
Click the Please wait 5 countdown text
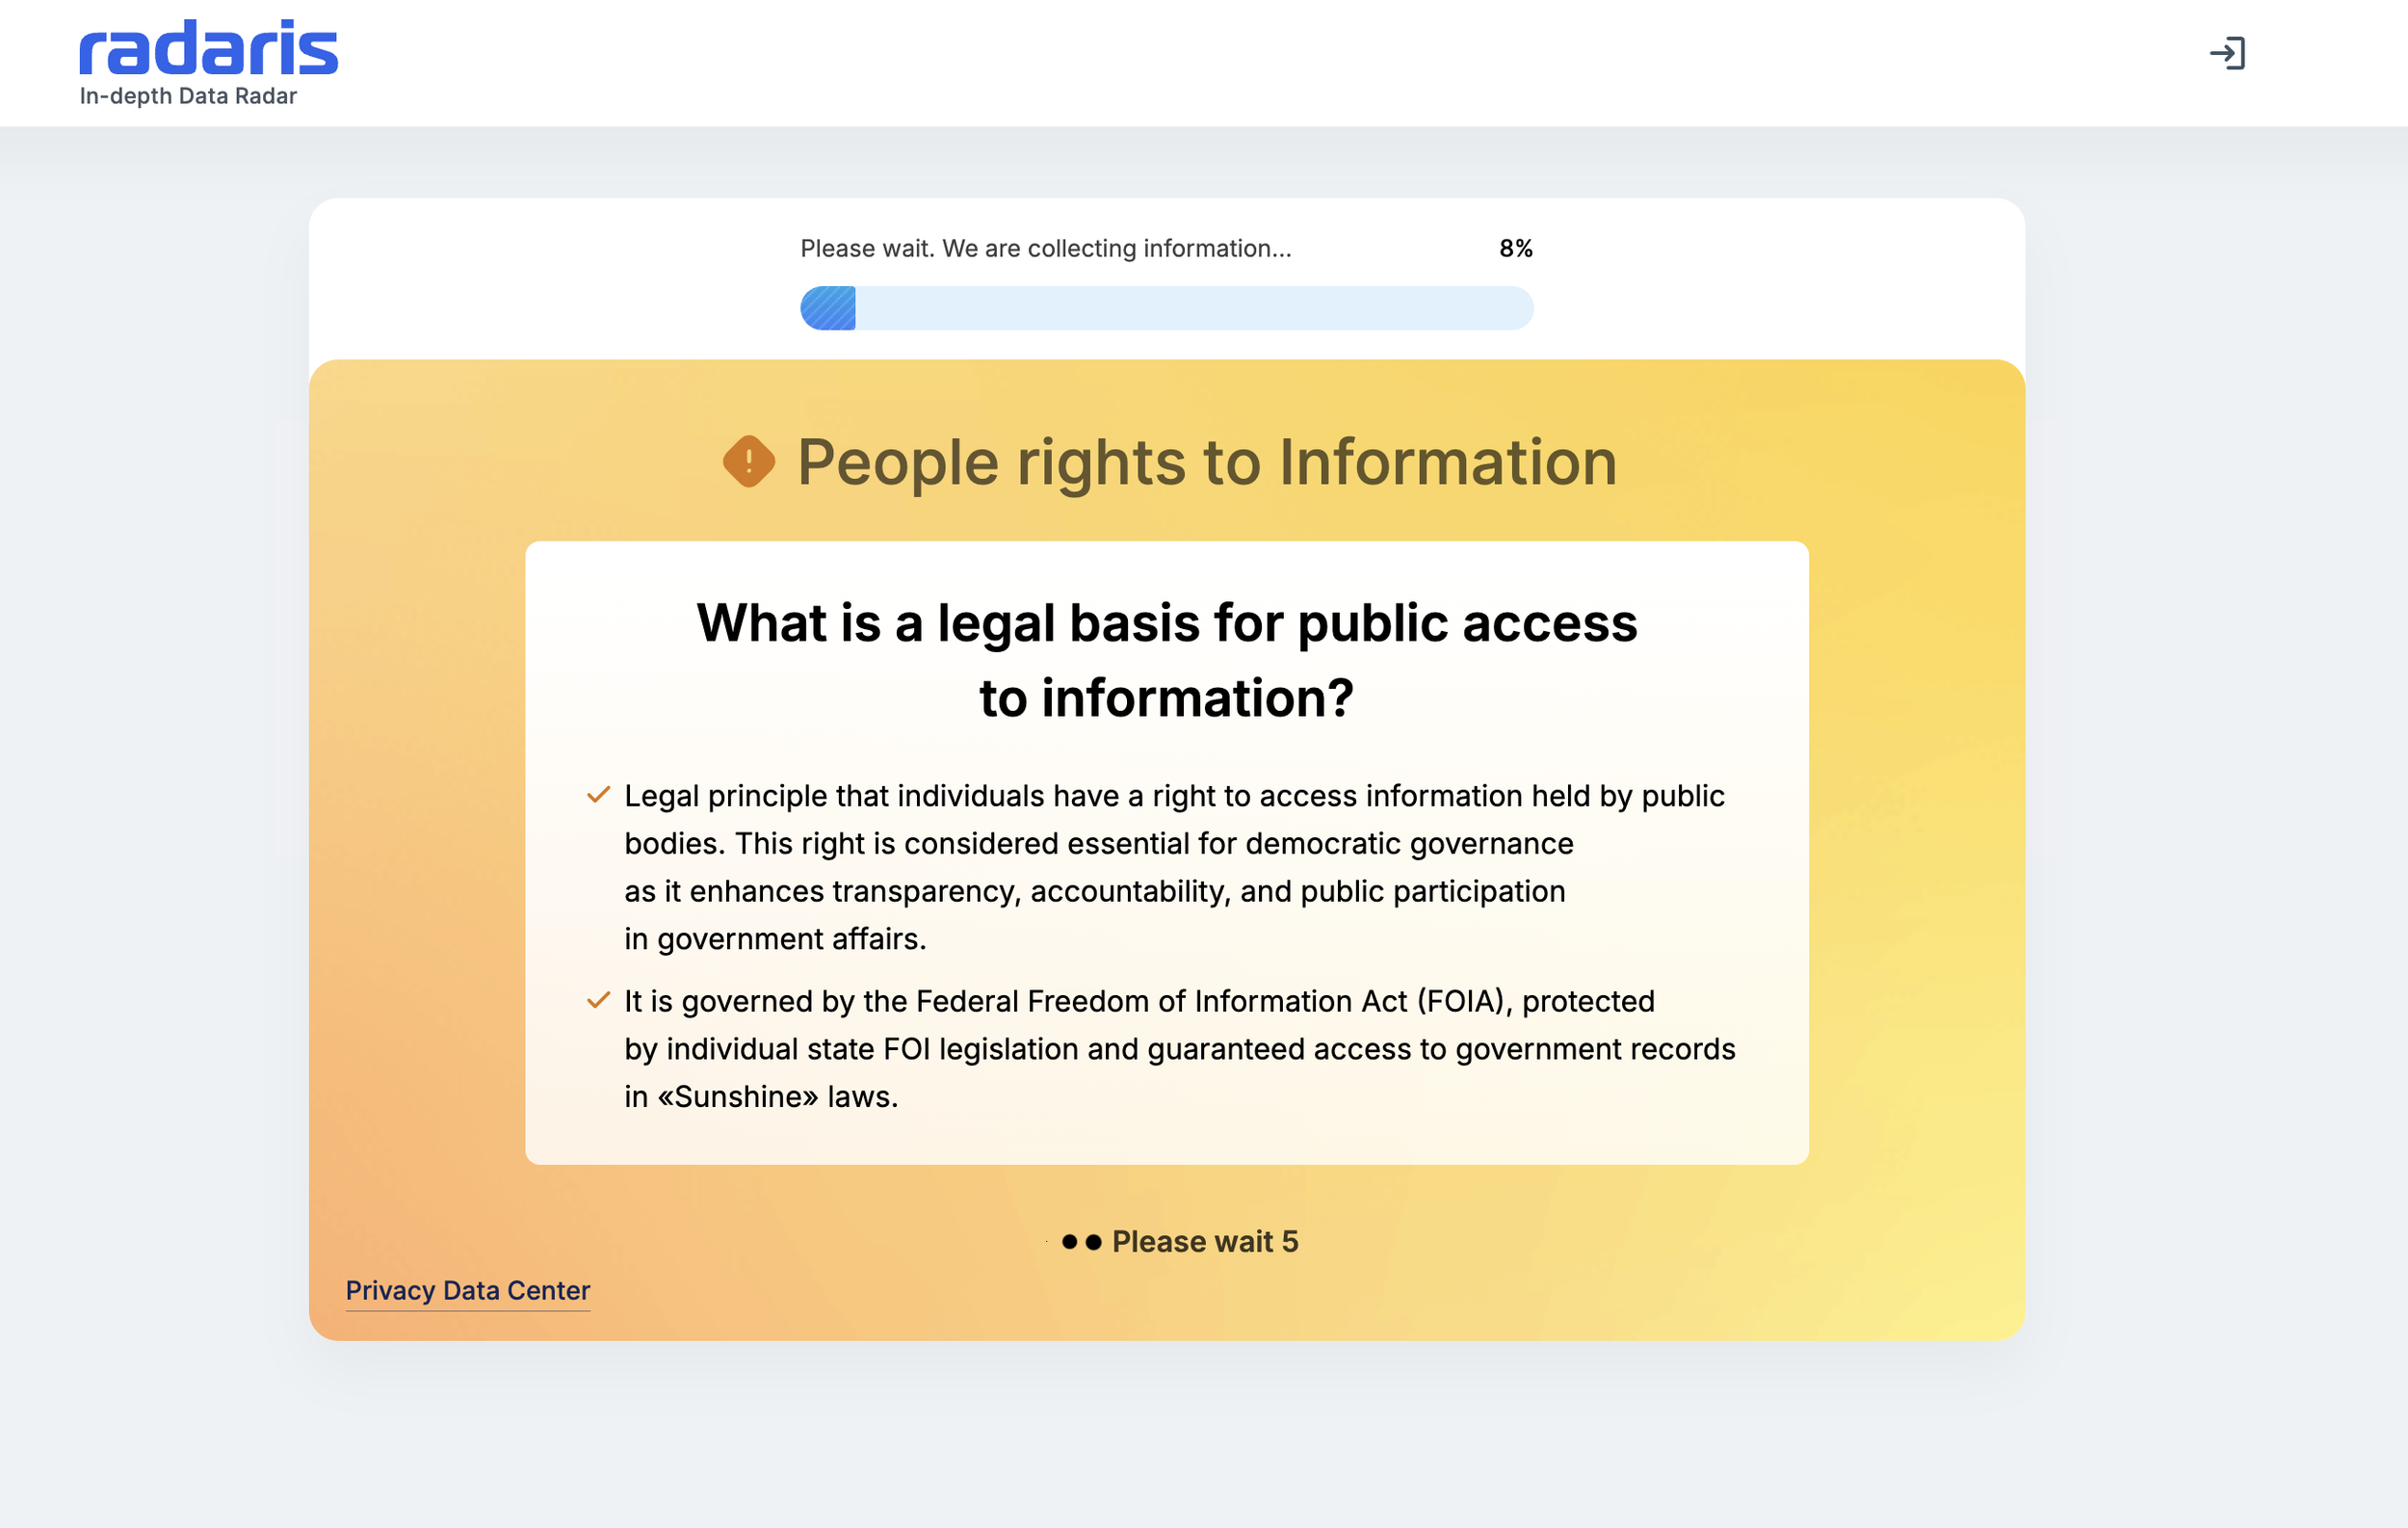[x=1204, y=1242]
